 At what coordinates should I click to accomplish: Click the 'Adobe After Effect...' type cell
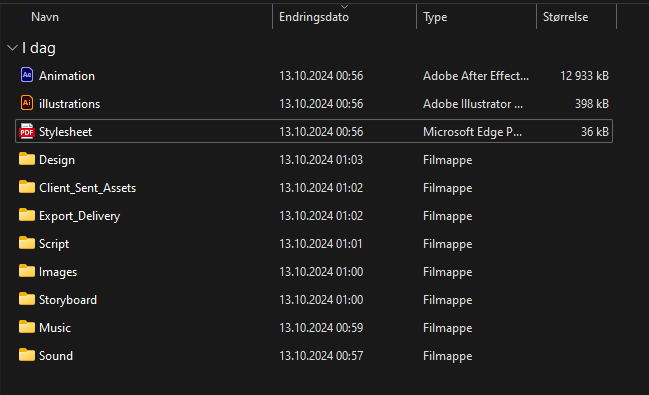[476, 76]
